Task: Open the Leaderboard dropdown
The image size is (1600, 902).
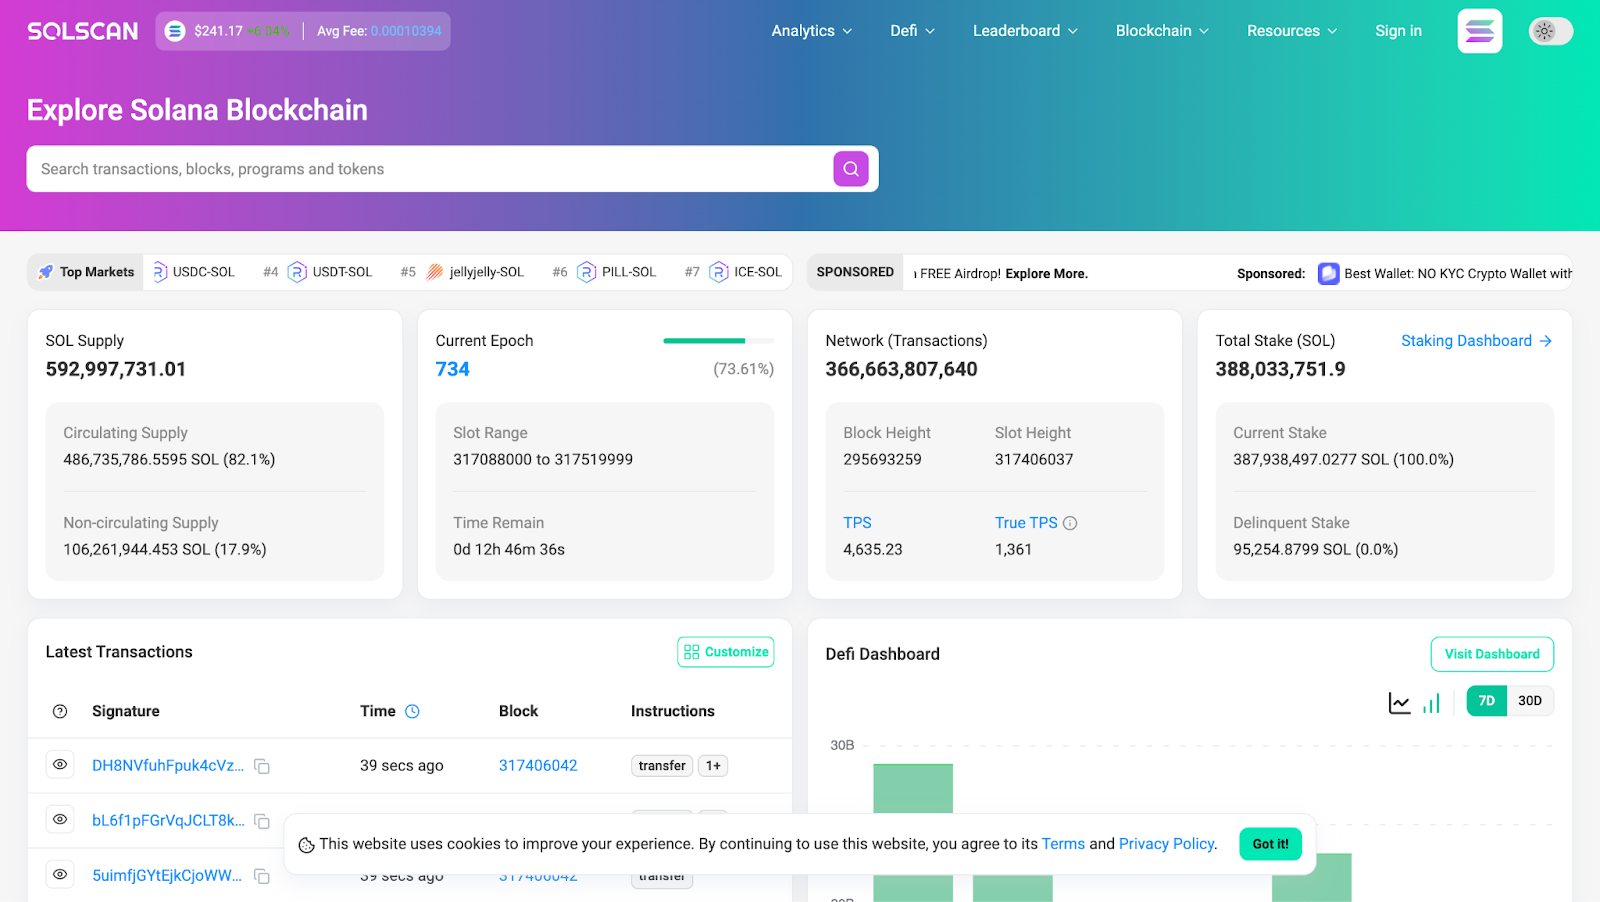Action: (1024, 31)
